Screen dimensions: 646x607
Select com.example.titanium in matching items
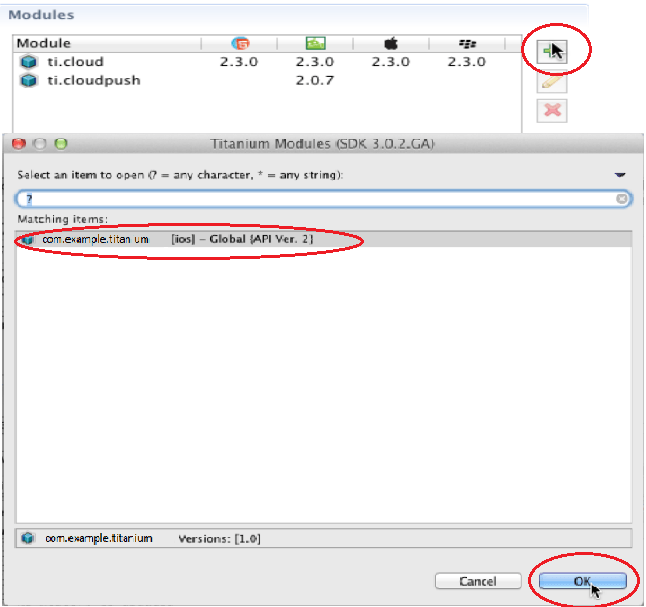[x=323, y=239]
